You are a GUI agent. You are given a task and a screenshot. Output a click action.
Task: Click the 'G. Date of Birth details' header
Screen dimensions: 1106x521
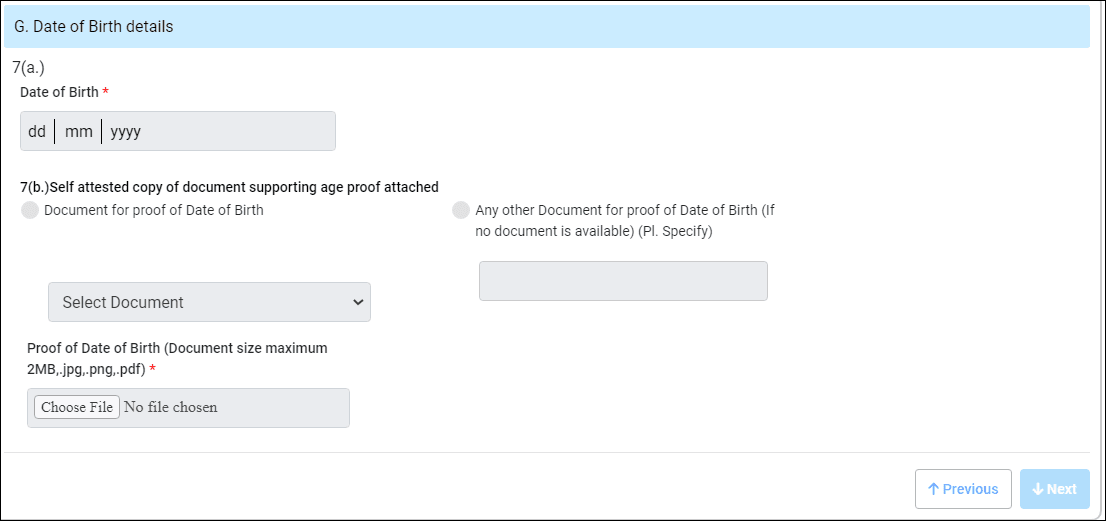pyautogui.click(x=103, y=27)
